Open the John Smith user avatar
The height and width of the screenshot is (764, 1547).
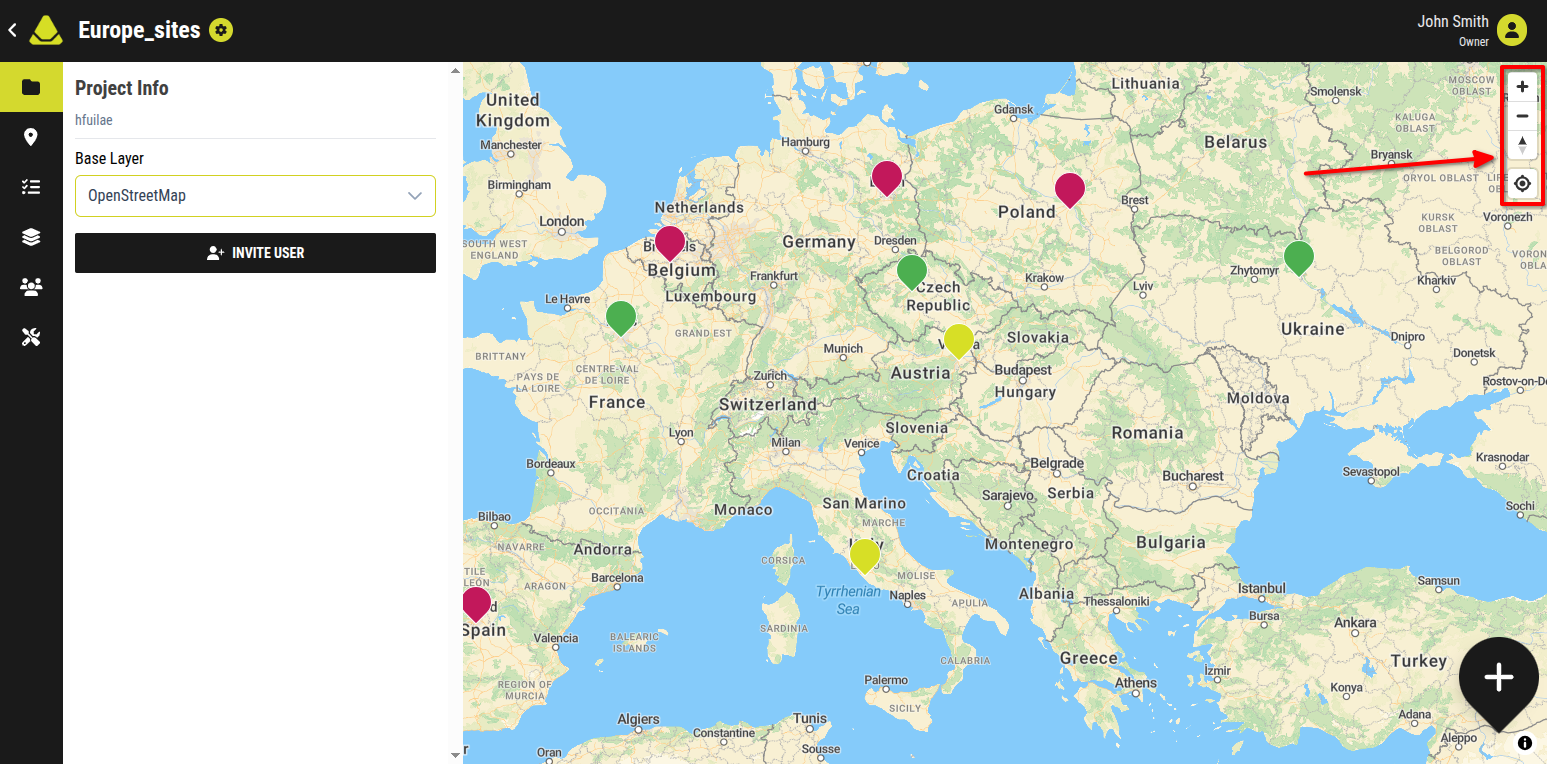(x=1512, y=31)
